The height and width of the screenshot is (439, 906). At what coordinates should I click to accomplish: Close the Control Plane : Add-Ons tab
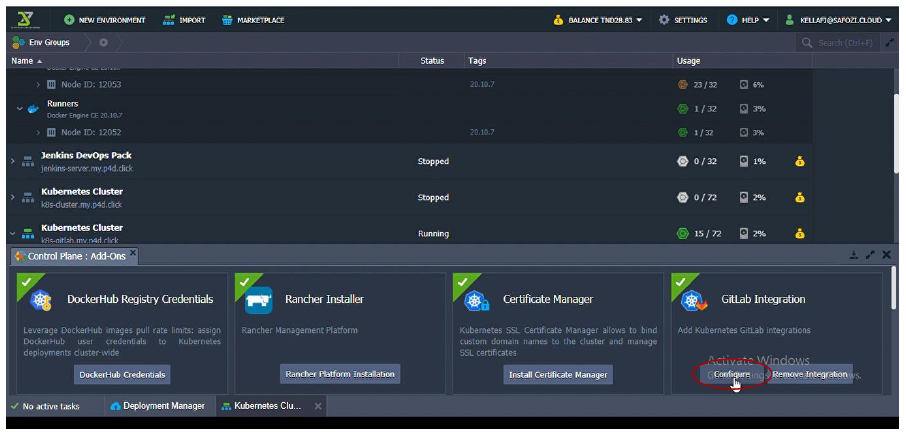tap(132, 253)
